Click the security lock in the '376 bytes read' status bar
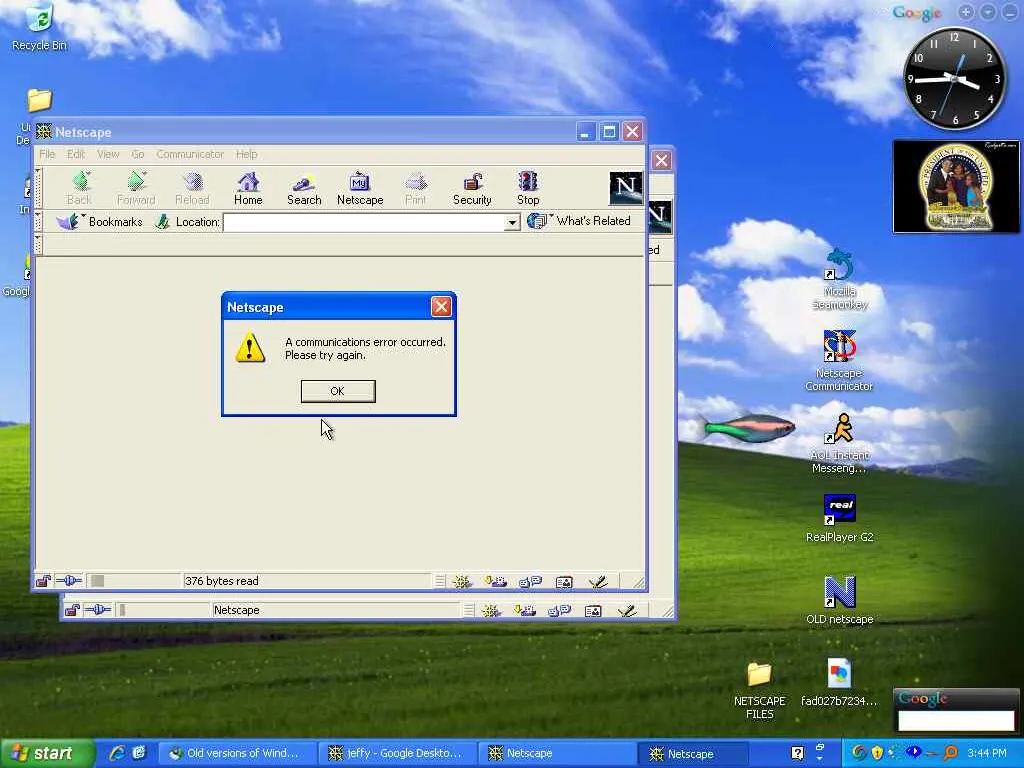The width and height of the screenshot is (1024, 768). (x=43, y=581)
